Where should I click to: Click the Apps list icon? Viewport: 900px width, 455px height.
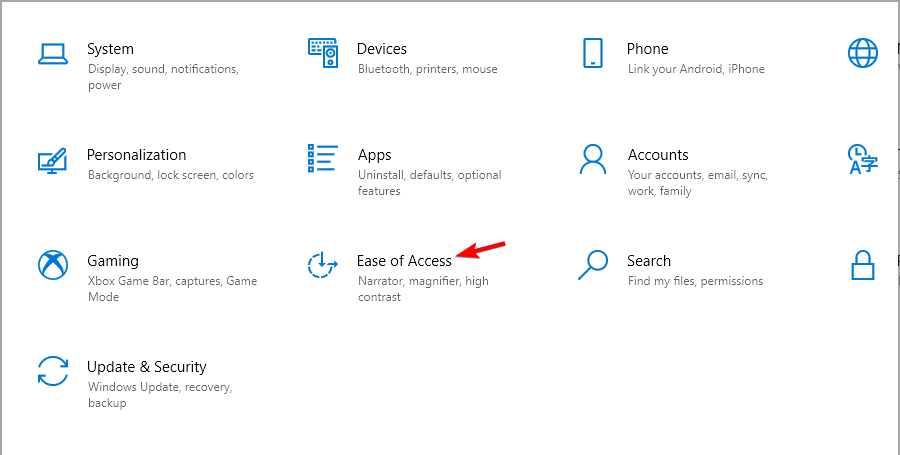click(323, 158)
